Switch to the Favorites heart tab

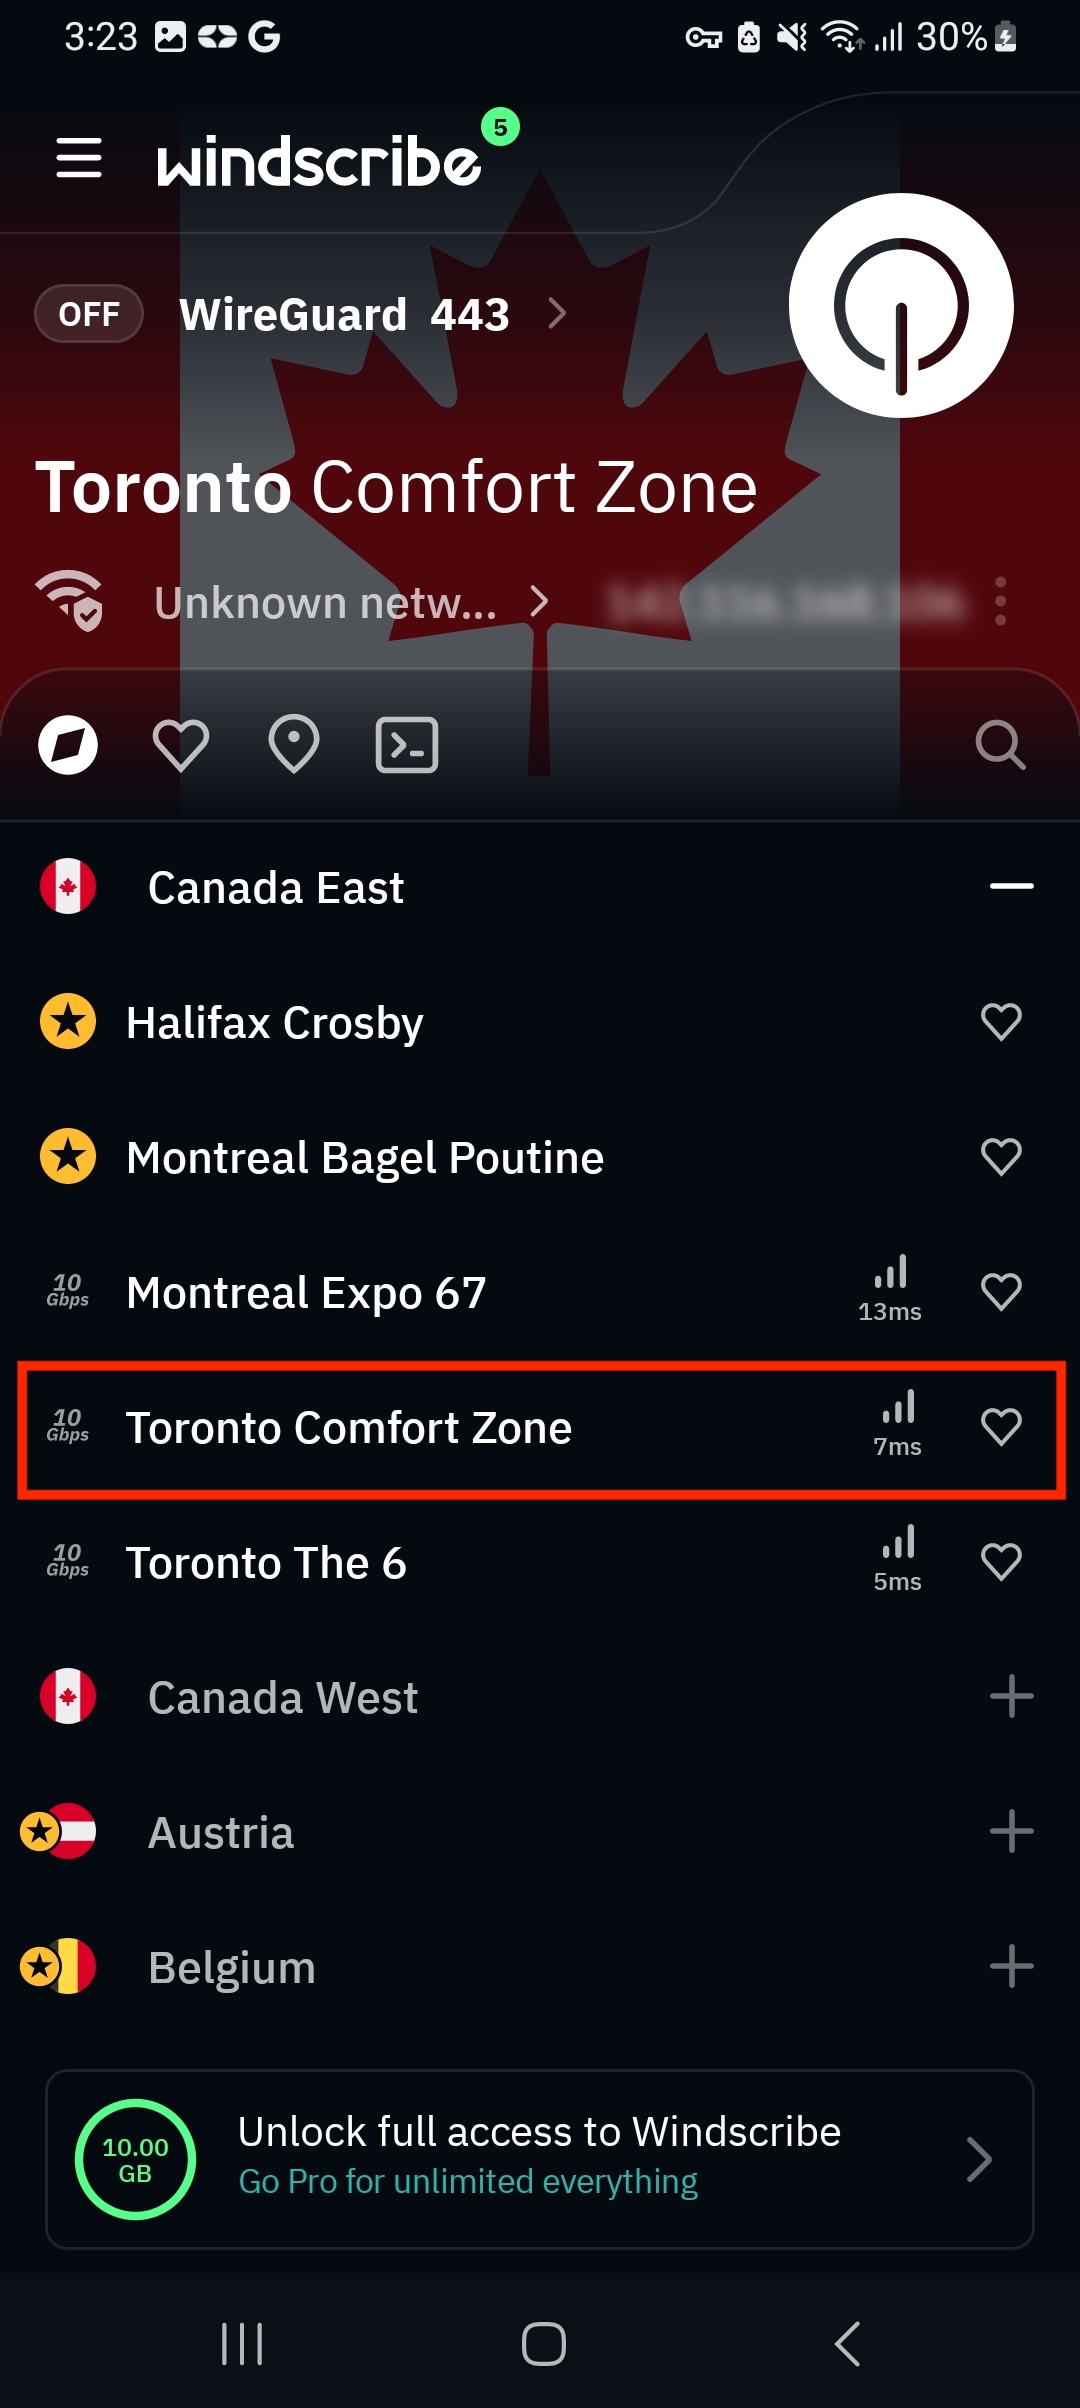[181, 745]
